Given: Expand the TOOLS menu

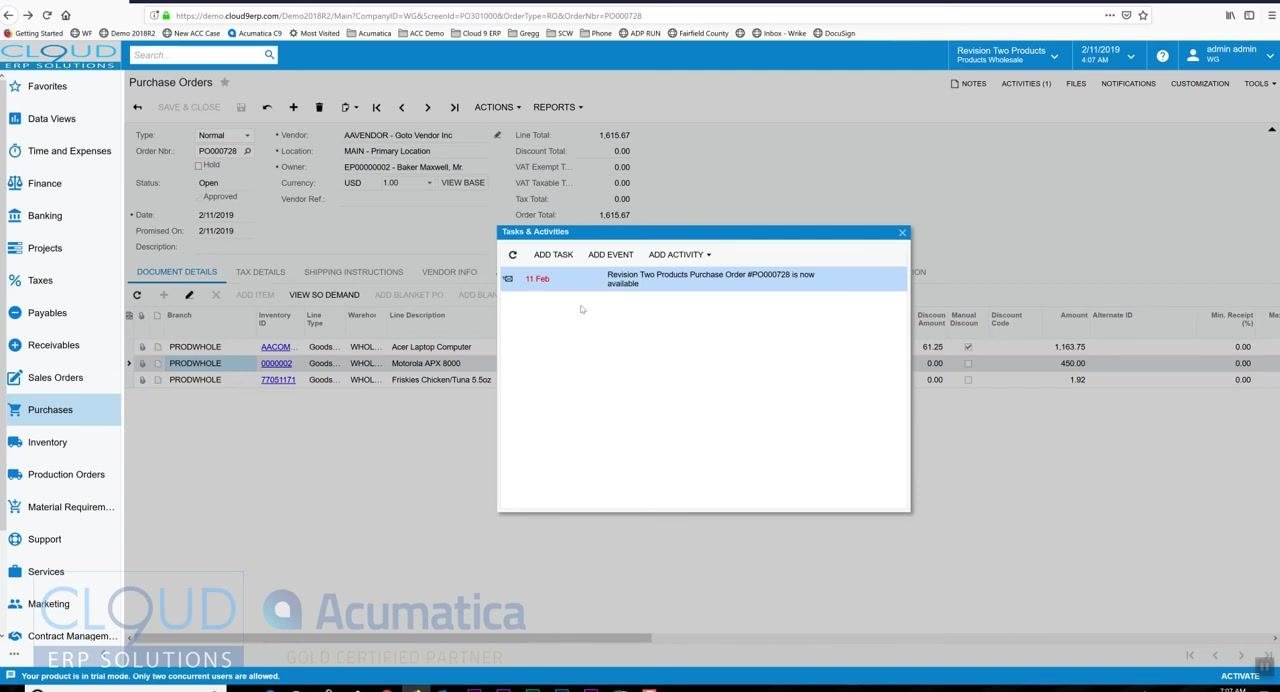Looking at the screenshot, I should (1260, 84).
